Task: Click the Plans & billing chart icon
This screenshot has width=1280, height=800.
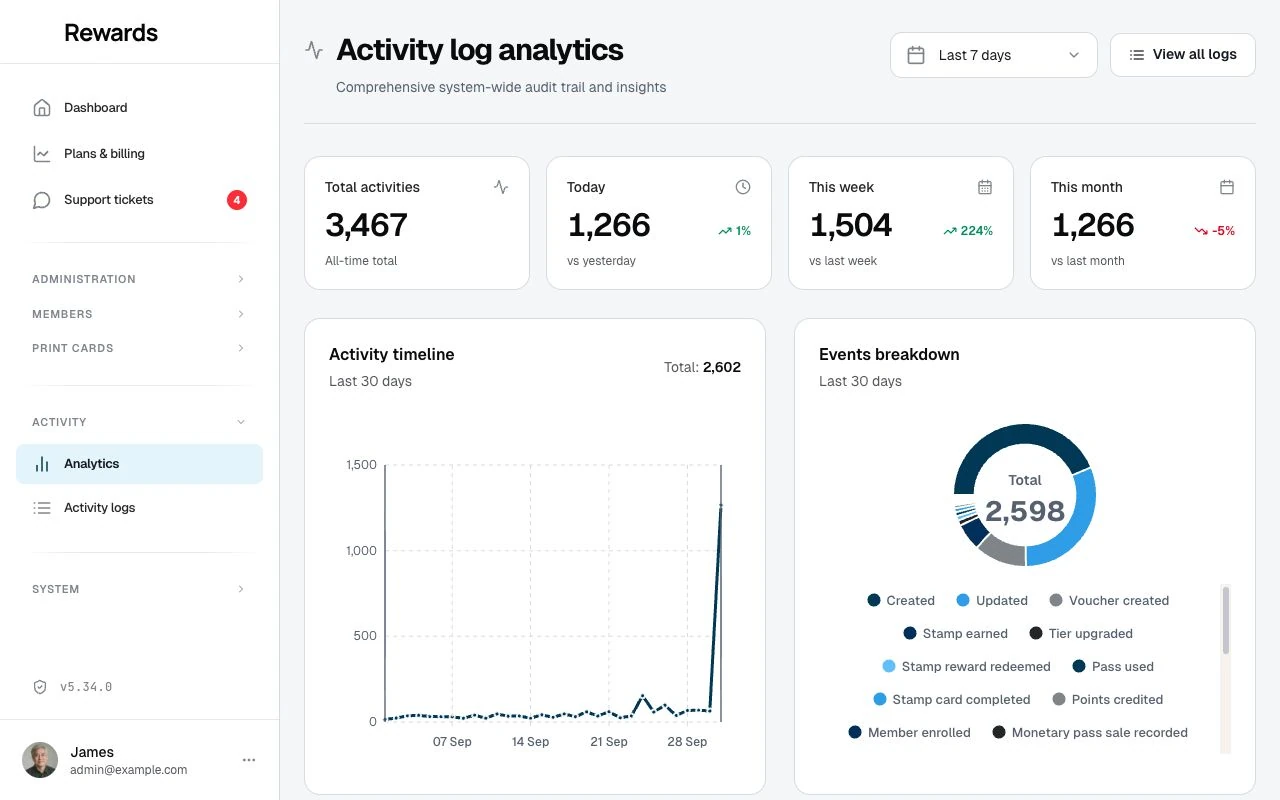Action: pyautogui.click(x=41, y=154)
